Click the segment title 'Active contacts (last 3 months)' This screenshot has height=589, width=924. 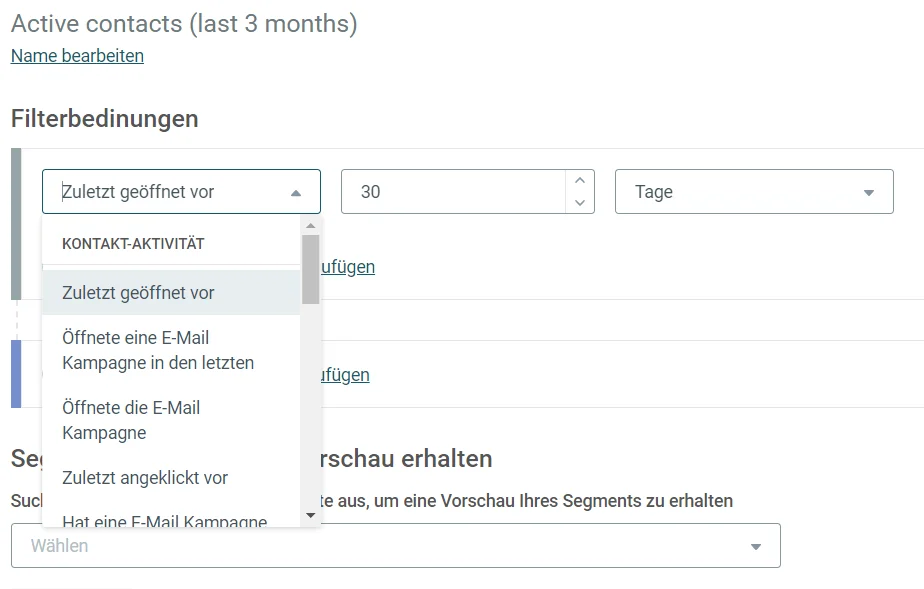(x=184, y=24)
